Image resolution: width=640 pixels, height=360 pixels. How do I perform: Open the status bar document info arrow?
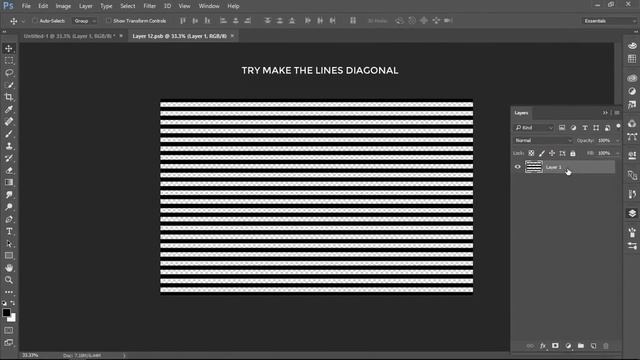coord(124,356)
